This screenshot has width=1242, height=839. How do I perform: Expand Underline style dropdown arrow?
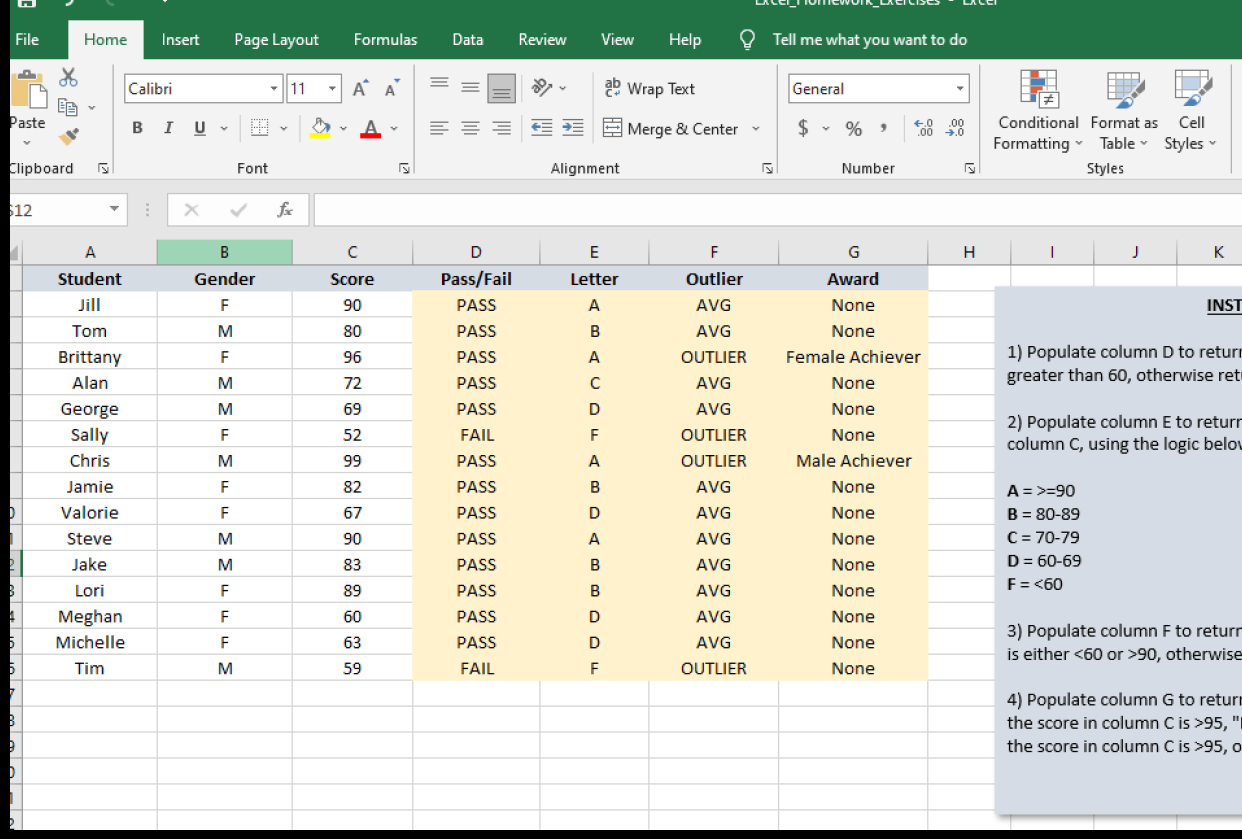[223, 129]
